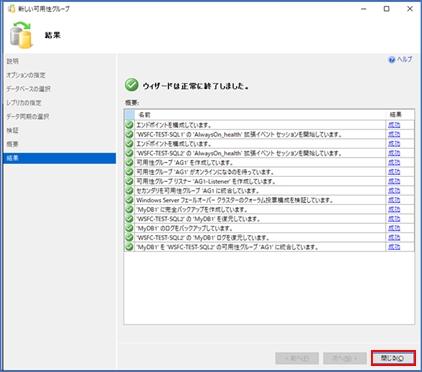Select text 可用性グループ 'AG1' がオンラインになるのを待っています
Image resolution: width=422 pixels, height=372 pixels.
point(205,172)
